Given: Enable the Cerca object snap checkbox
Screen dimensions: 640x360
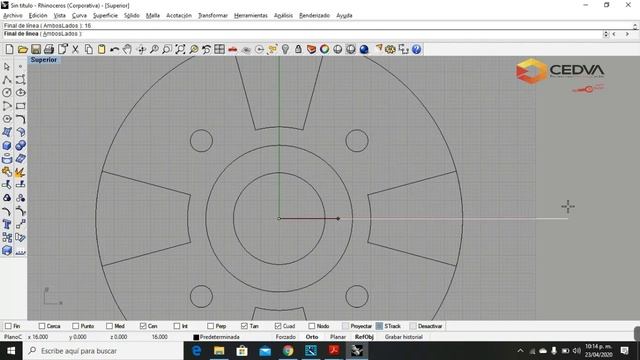Looking at the screenshot, I should click(42, 326).
